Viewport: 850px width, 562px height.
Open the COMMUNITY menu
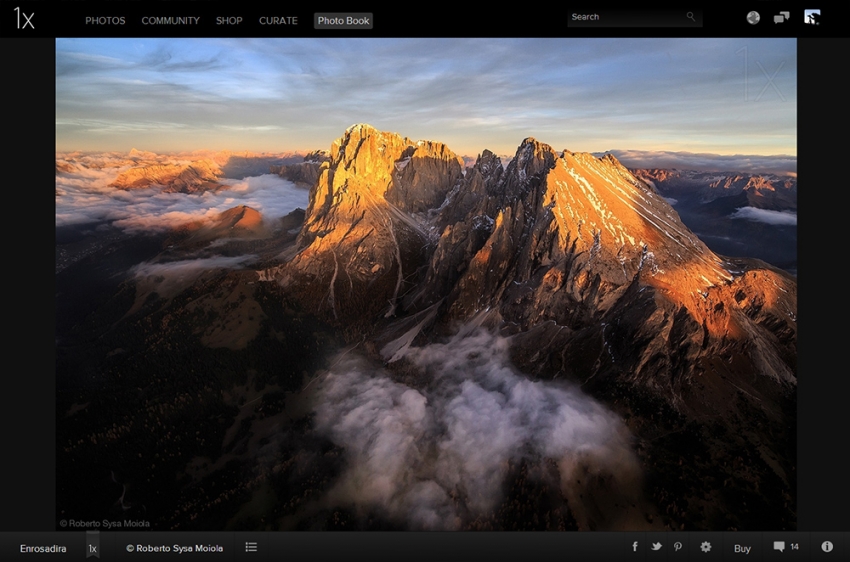click(170, 21)
